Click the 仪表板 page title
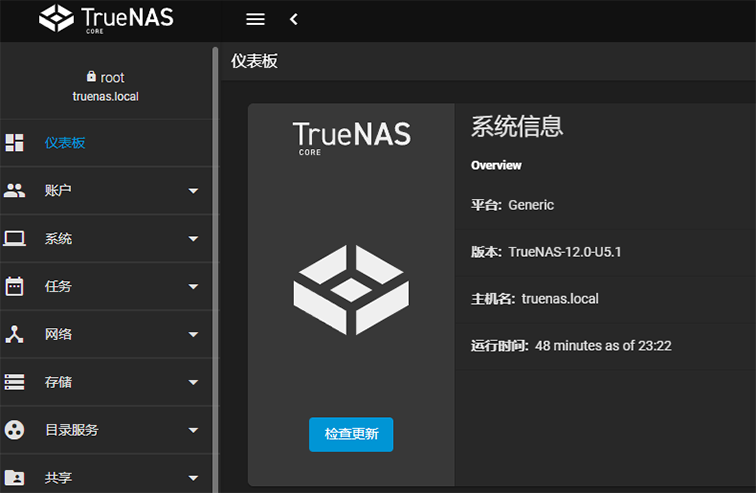Image resolution: width=756 pixels, height=493 pixels. coord(254,61)
